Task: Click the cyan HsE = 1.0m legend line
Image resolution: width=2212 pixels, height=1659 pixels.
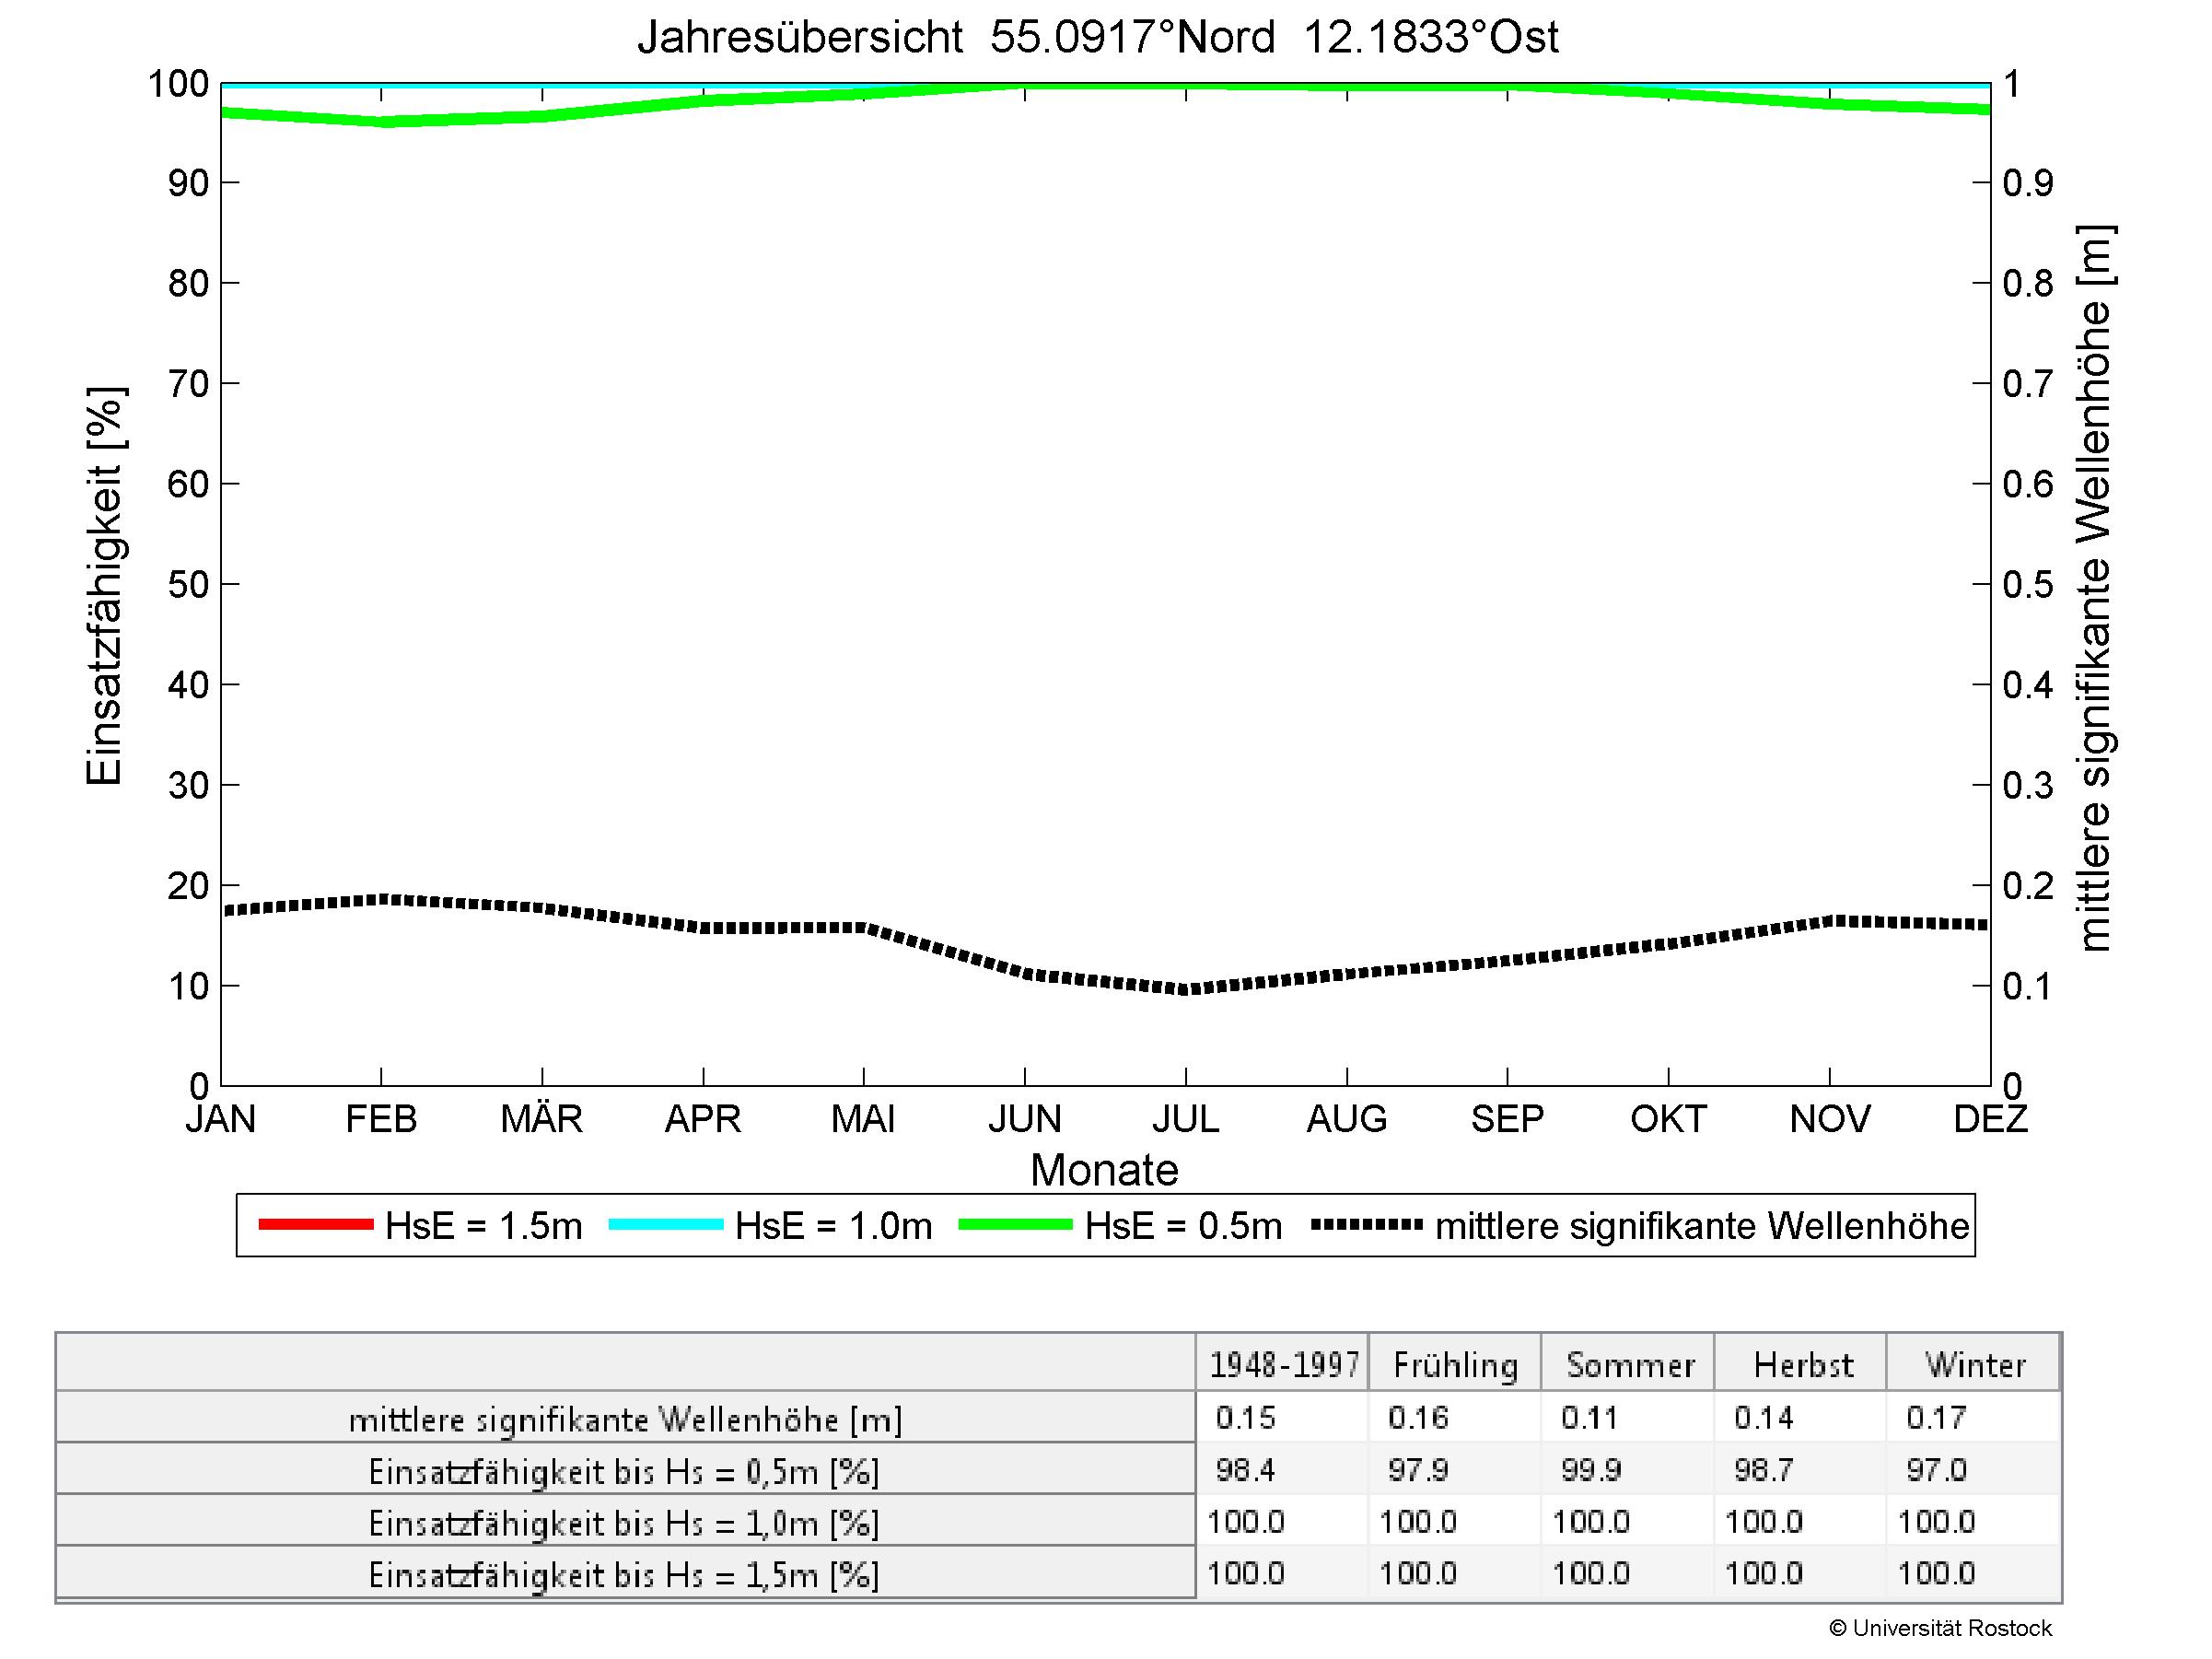Action: (665, 1225)
